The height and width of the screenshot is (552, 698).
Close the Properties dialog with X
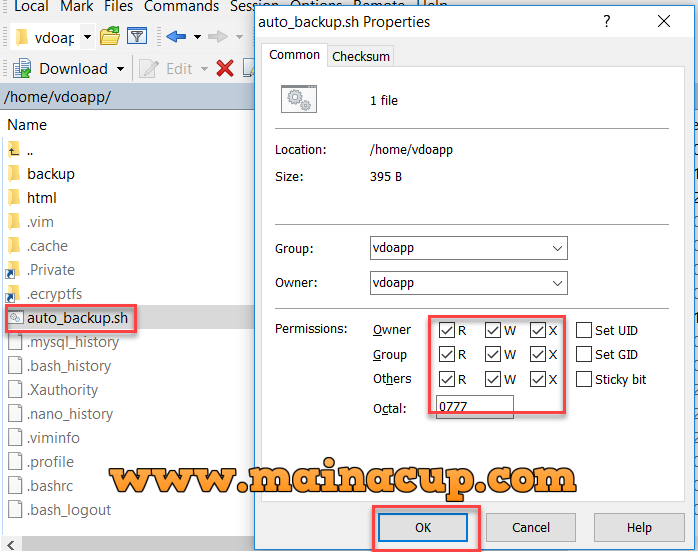pyautogui.click(x=664, y=21)
